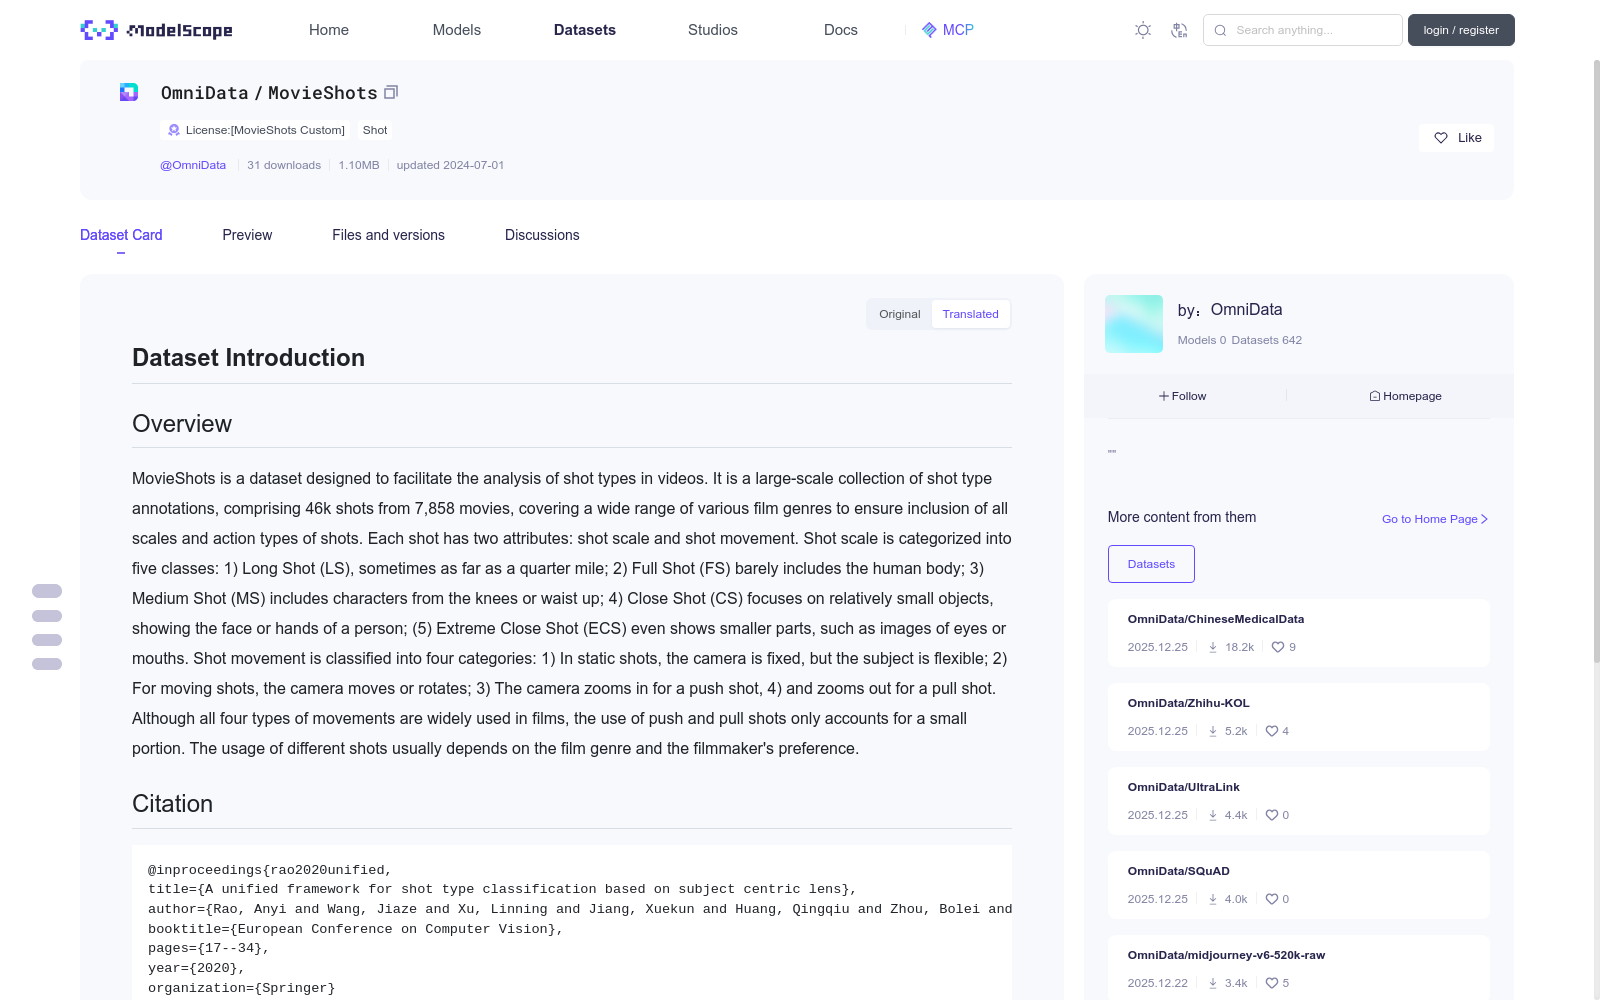Click the Shot tag
This screenshot has height=1000, width=1600.
375,130
